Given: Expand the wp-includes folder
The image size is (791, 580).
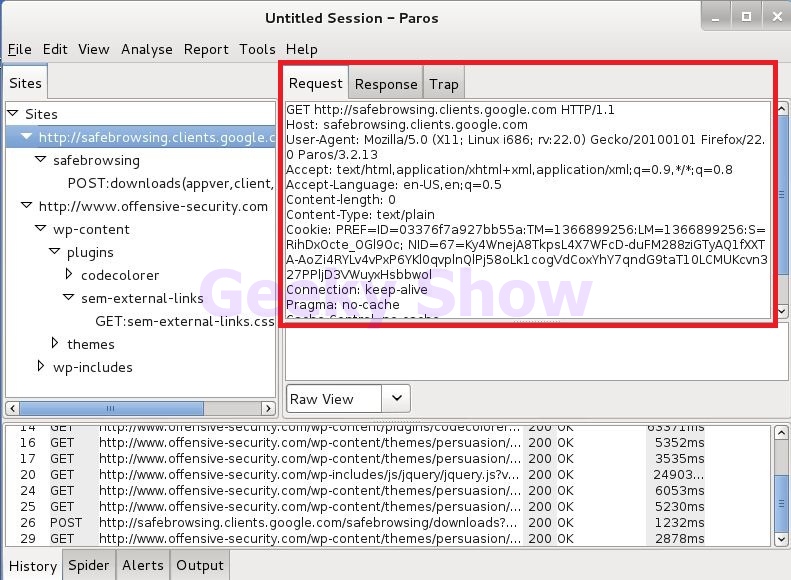Looking at the screenshot, I should (41, 366).
